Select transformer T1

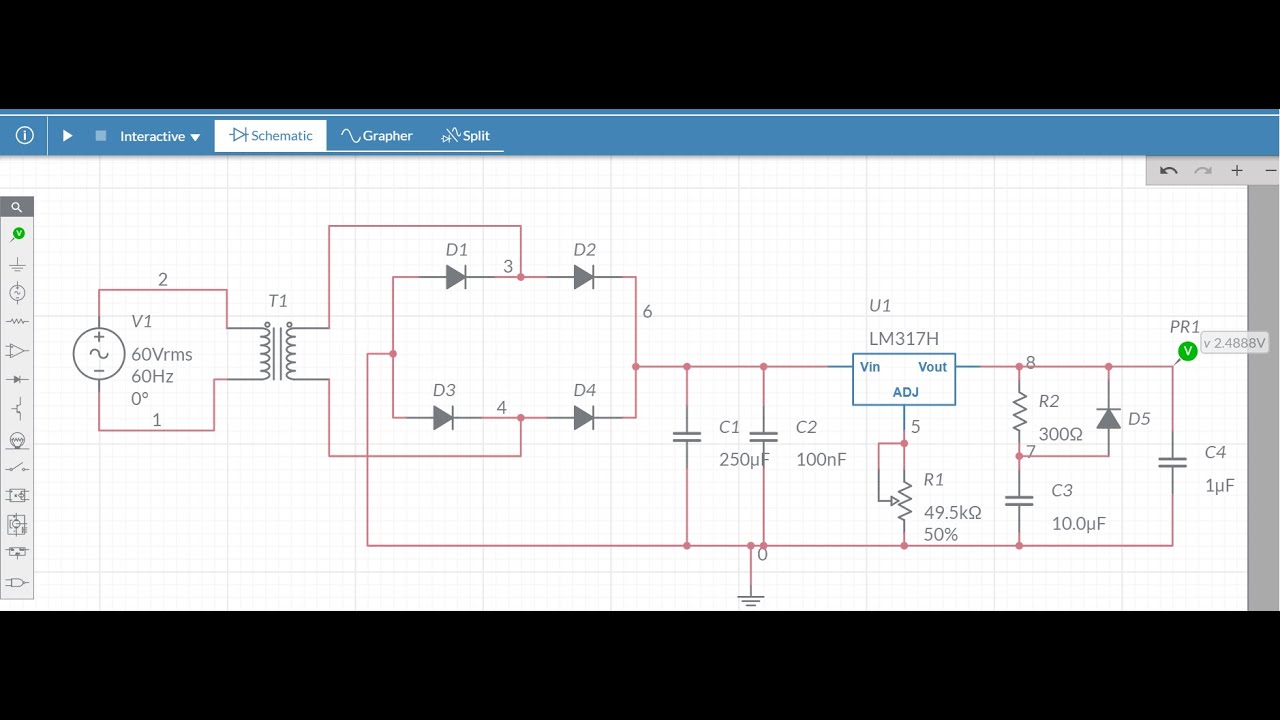point(278,352)
